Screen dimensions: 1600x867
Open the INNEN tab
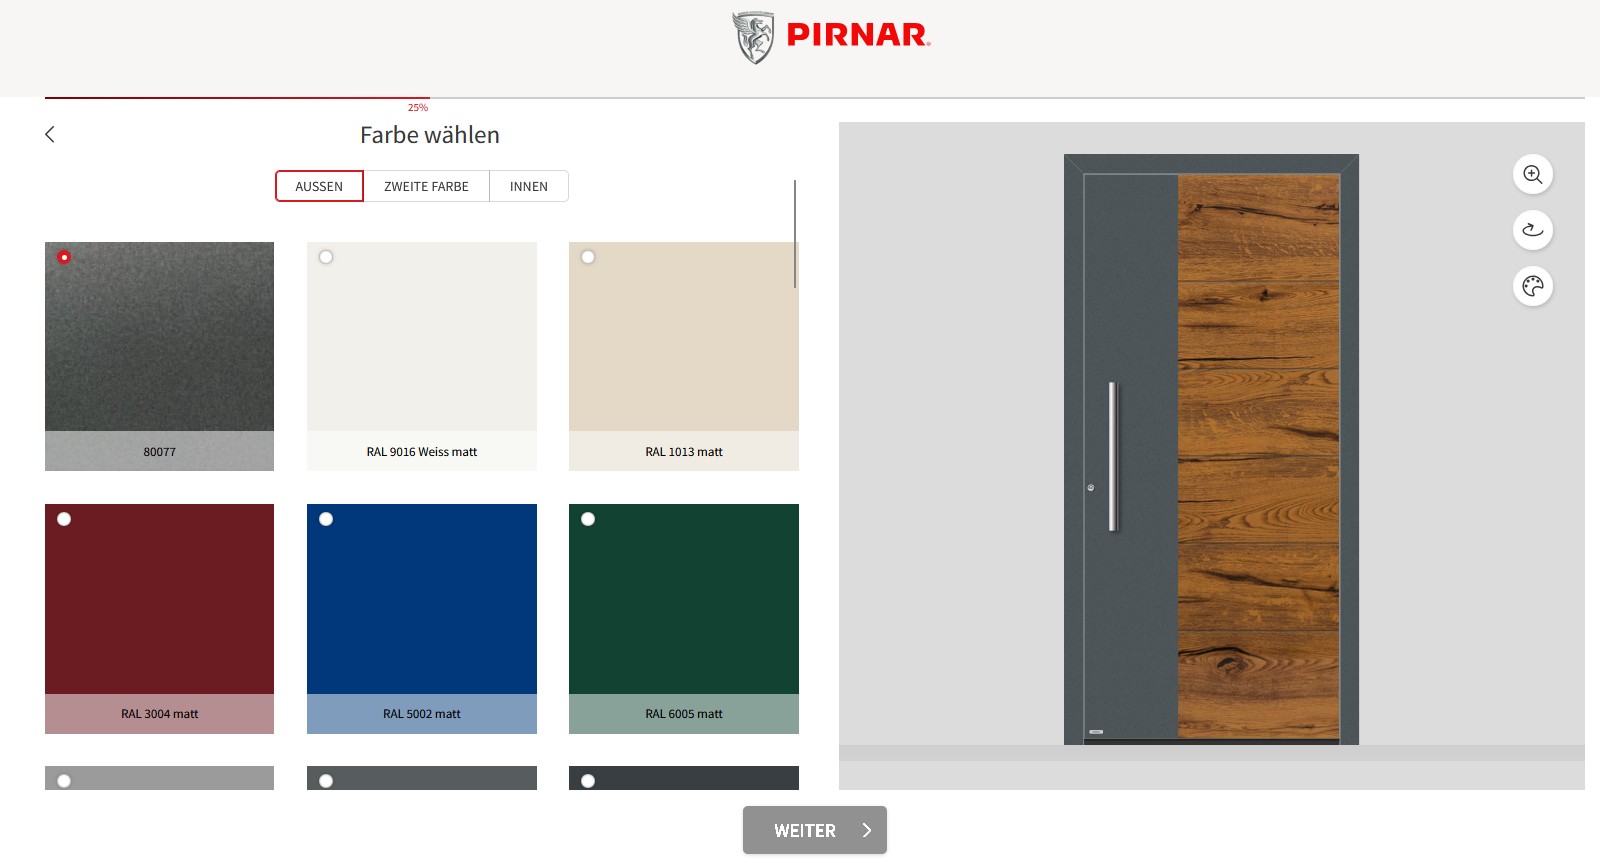tap(528, 187)
